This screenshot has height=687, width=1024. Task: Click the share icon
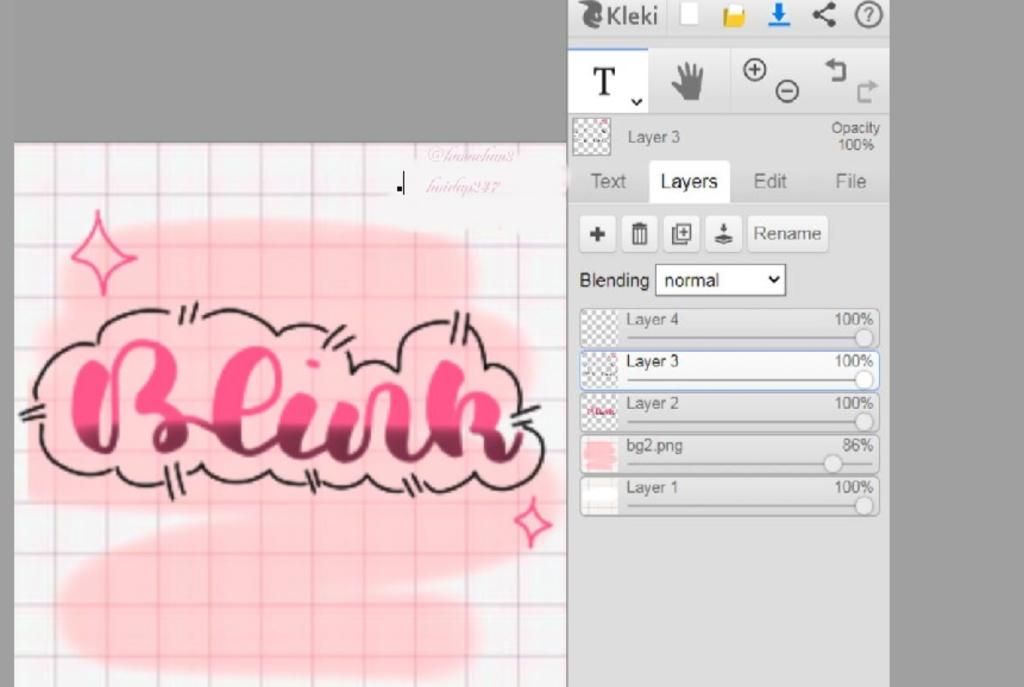point(824,14)
